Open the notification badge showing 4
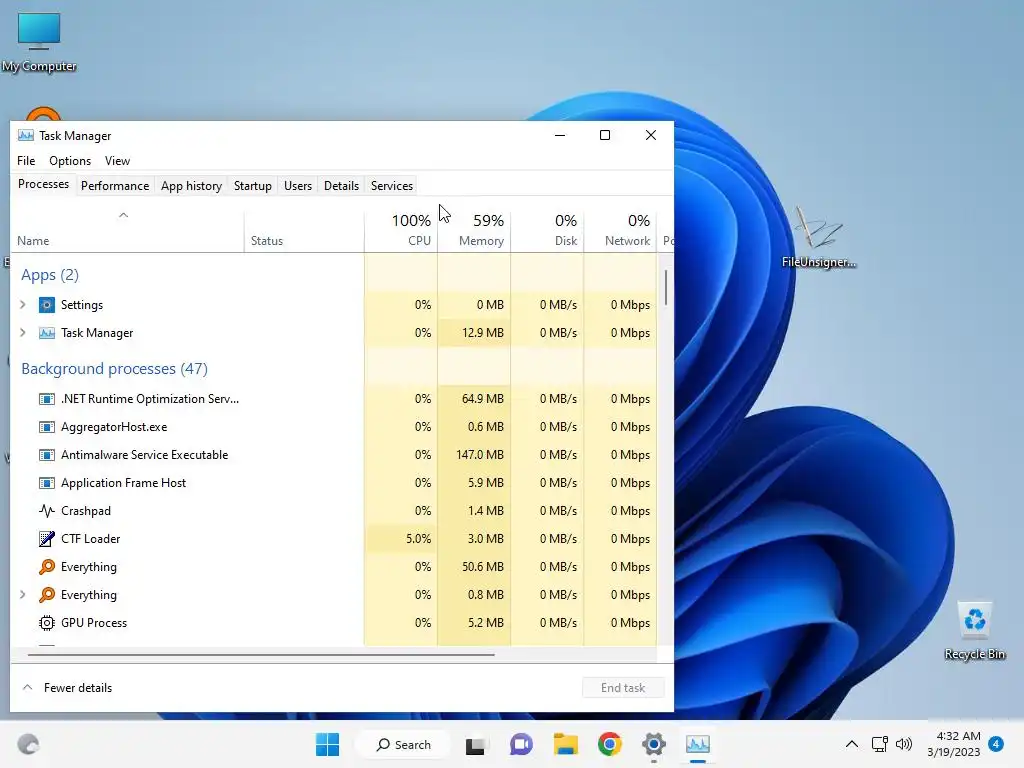Viewport: 1024px width, 768px height. pos(996,744)
